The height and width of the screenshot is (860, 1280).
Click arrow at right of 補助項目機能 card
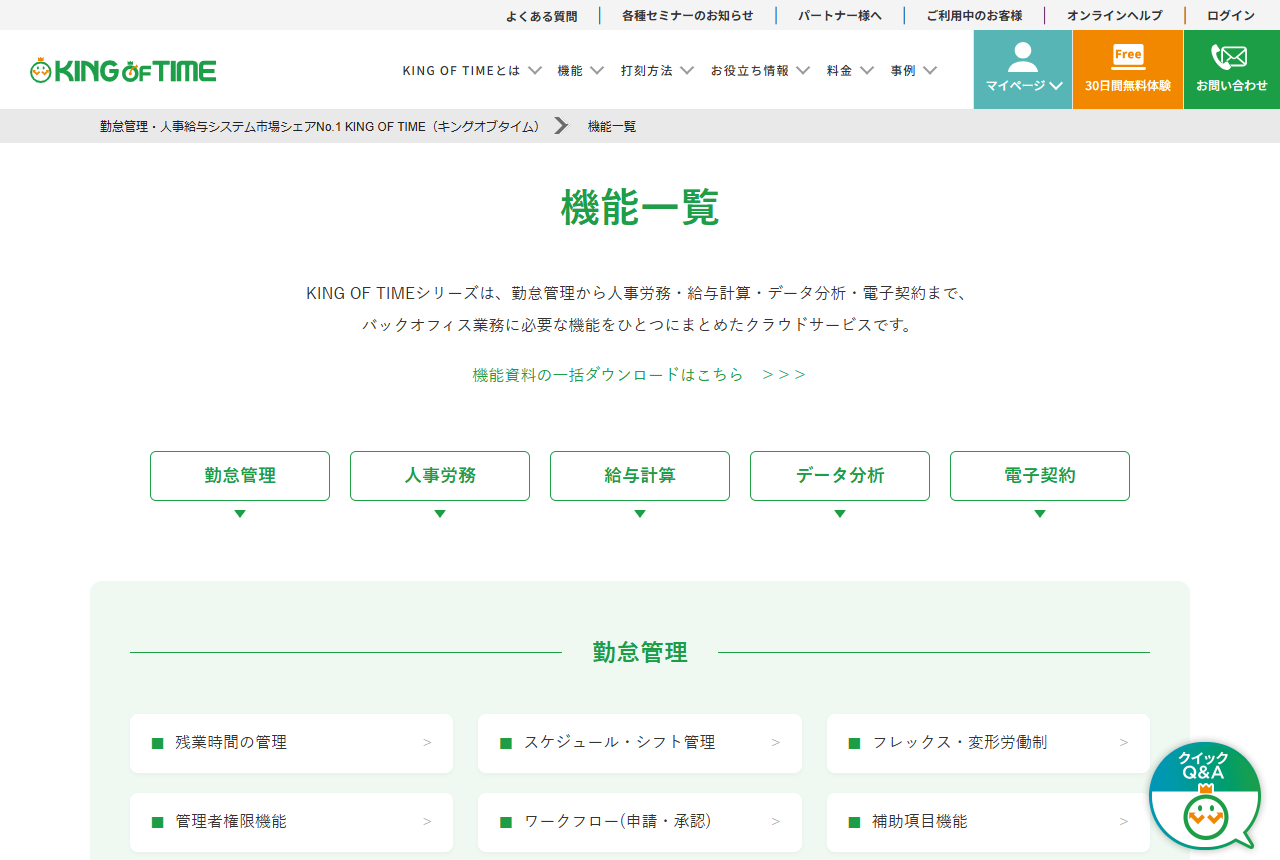tap(1124, 822)
